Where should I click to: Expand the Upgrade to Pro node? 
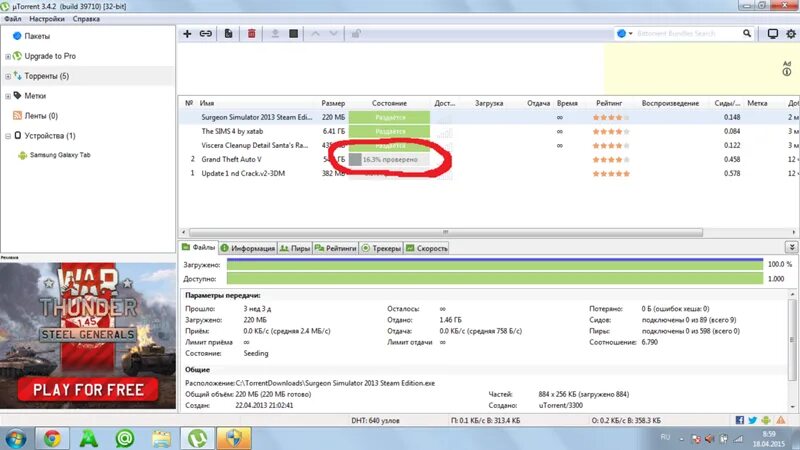8,56
